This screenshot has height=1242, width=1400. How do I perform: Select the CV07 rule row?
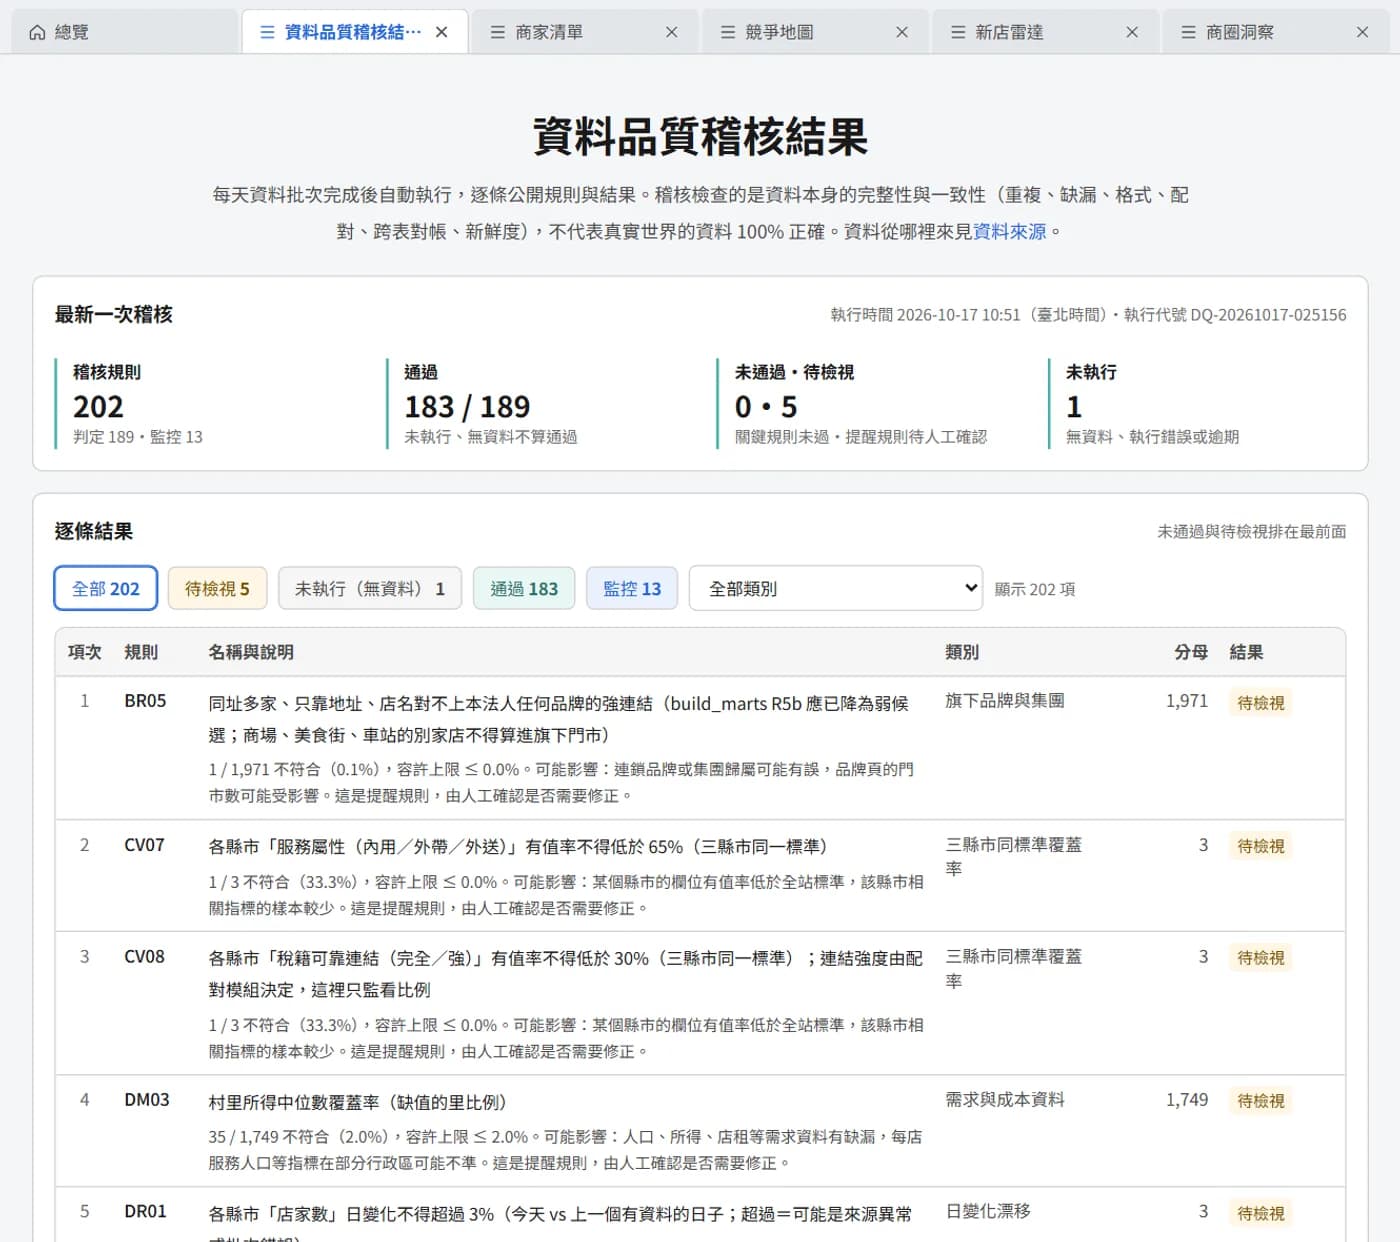point(700,876)
